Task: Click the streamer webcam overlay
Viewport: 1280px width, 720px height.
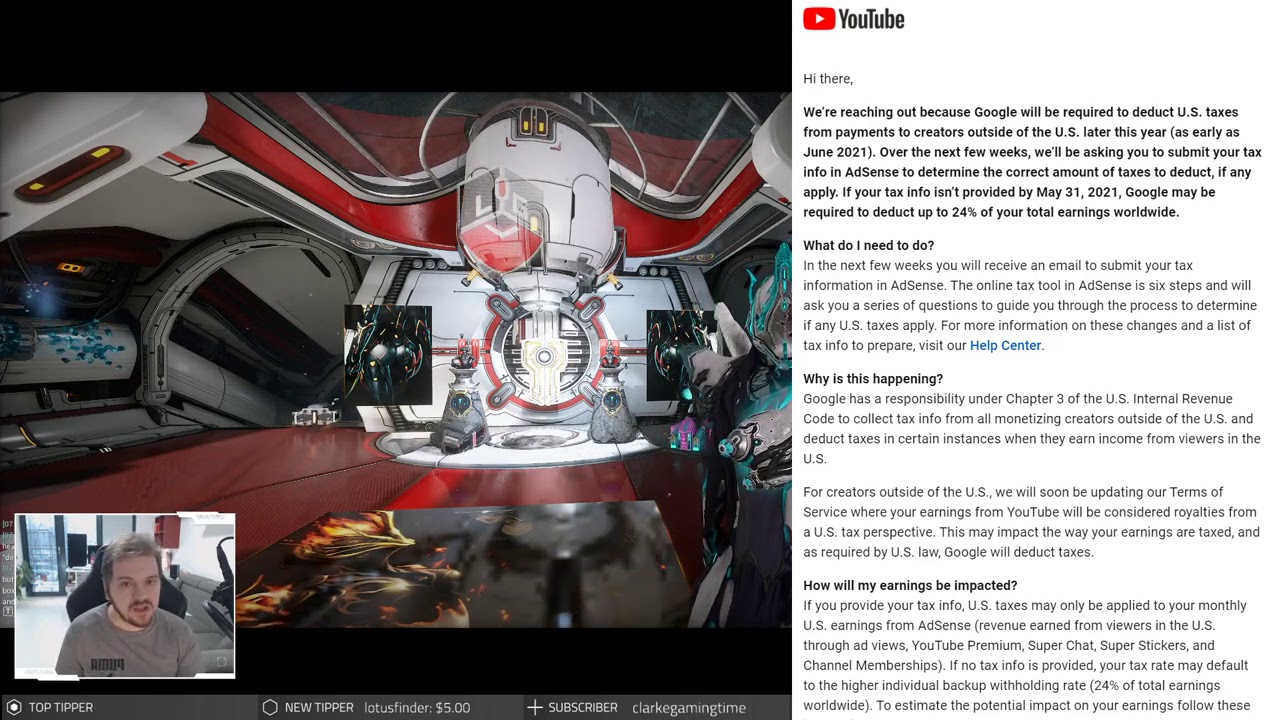Action: click(125, 596)
